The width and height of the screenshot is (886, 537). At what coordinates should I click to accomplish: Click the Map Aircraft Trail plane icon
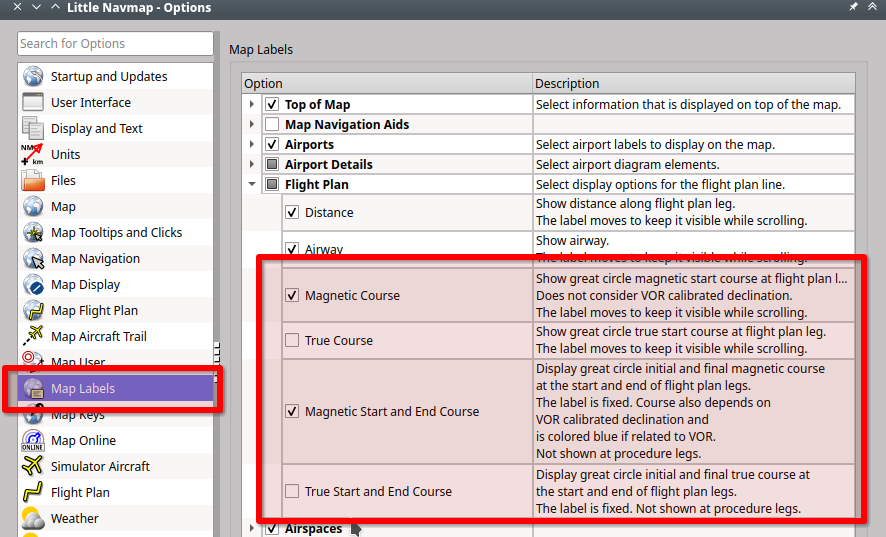[x=33, y=336]
